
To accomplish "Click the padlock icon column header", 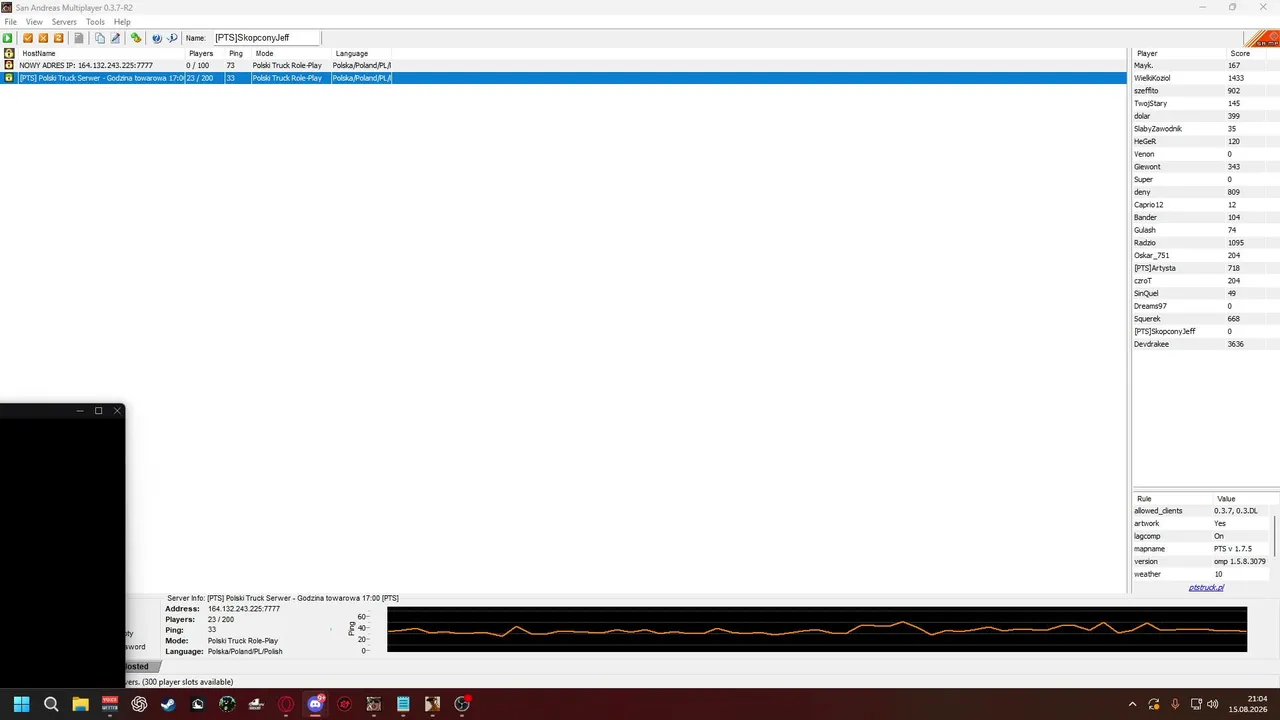I will (x=9, y=53).
